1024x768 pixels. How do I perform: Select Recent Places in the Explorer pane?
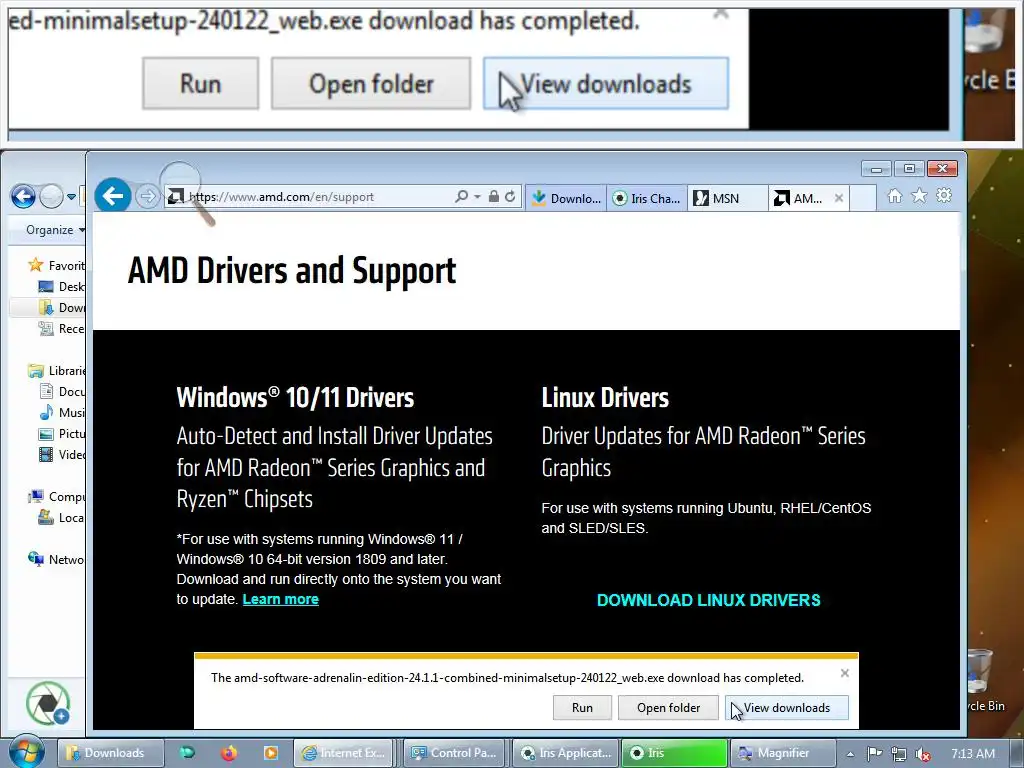tap(61, 328)
